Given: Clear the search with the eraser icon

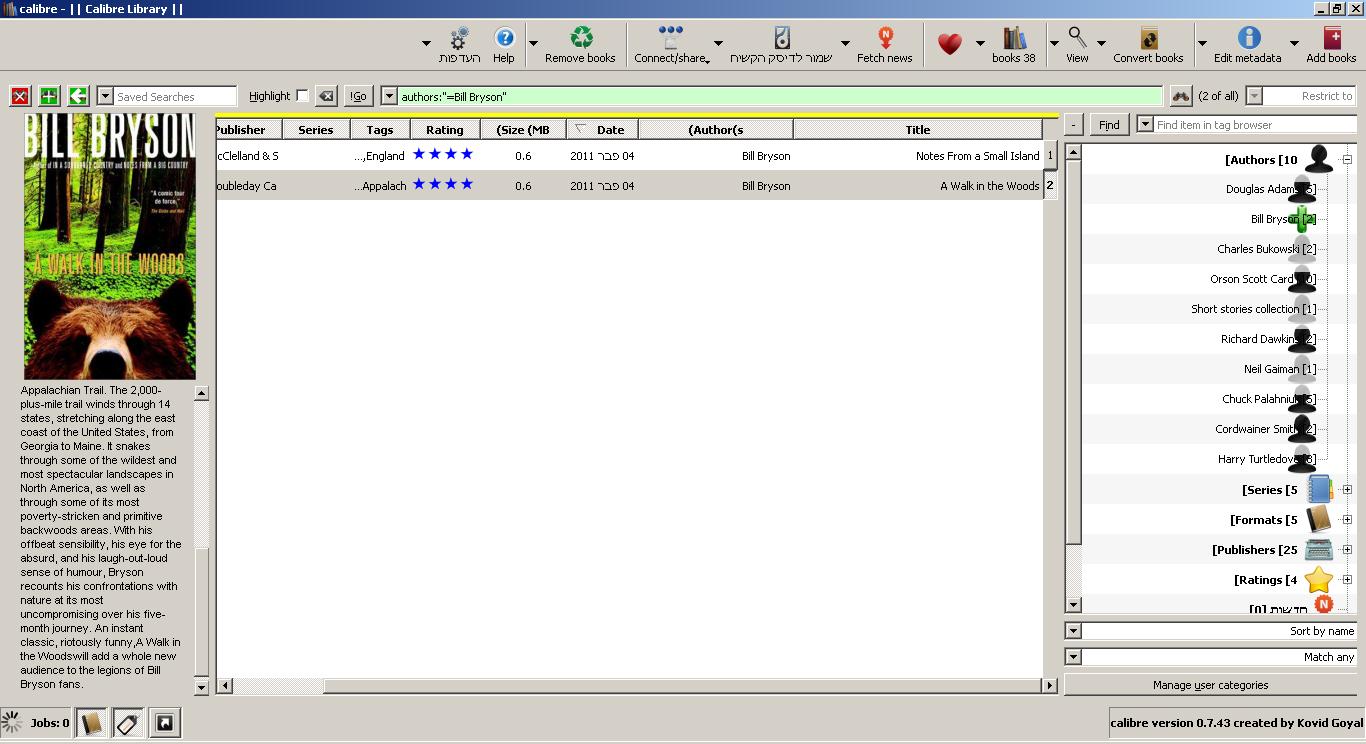Looking at the screenshot, I should (326, 96).
